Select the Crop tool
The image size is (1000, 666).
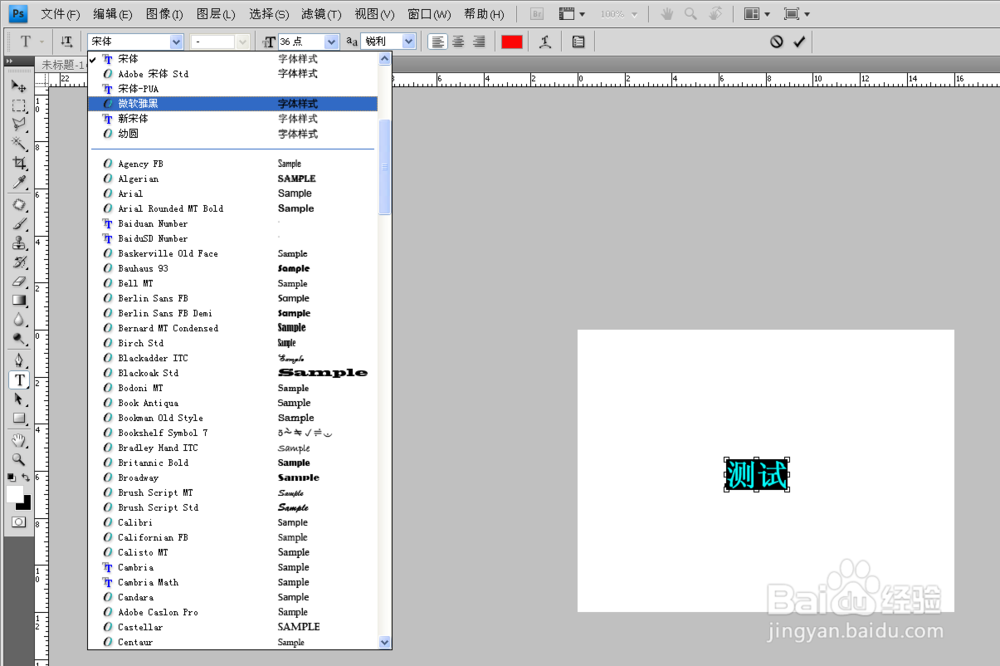pyautogui.click(x=18, y=163)
